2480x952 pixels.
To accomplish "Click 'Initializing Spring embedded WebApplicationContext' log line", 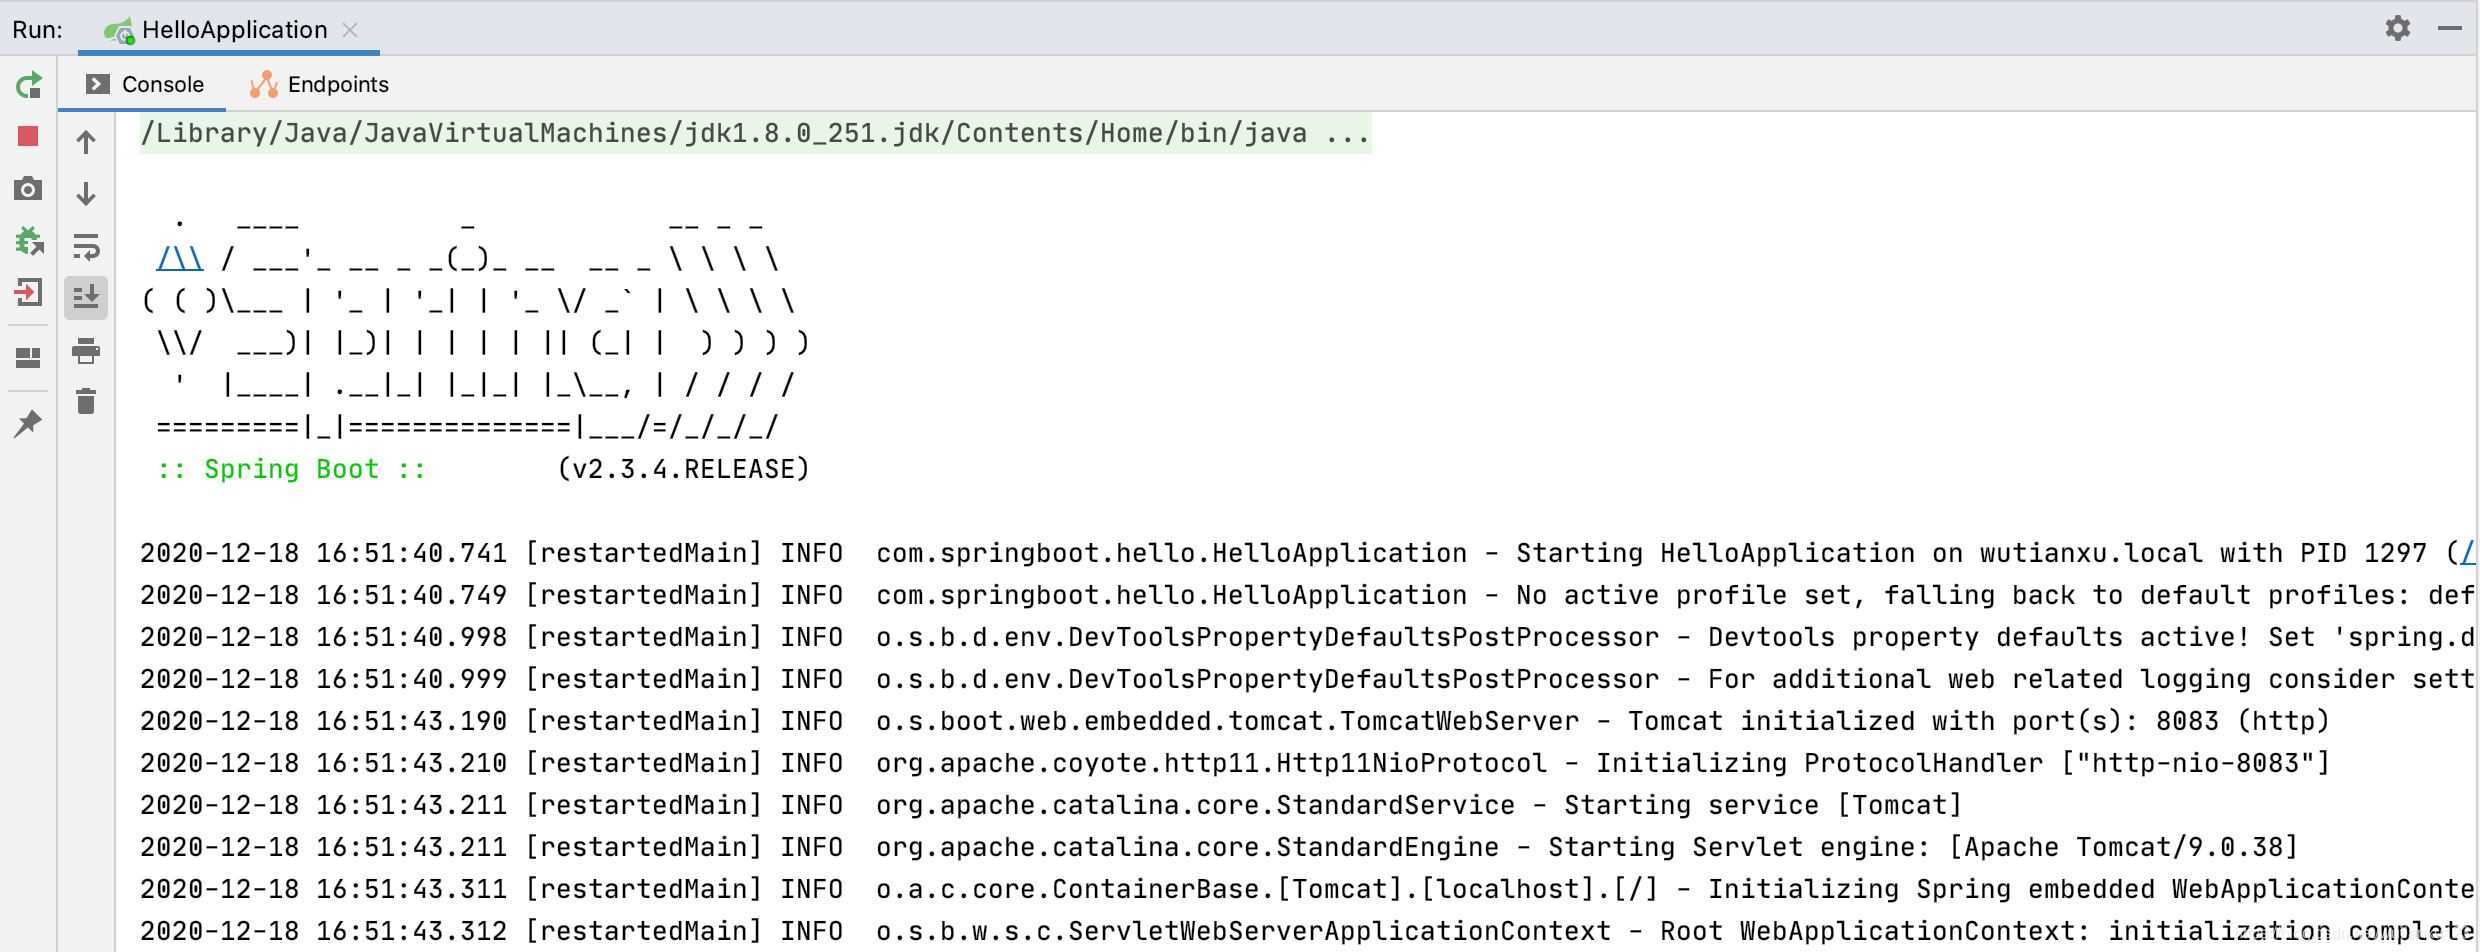I will (1308, 889).
